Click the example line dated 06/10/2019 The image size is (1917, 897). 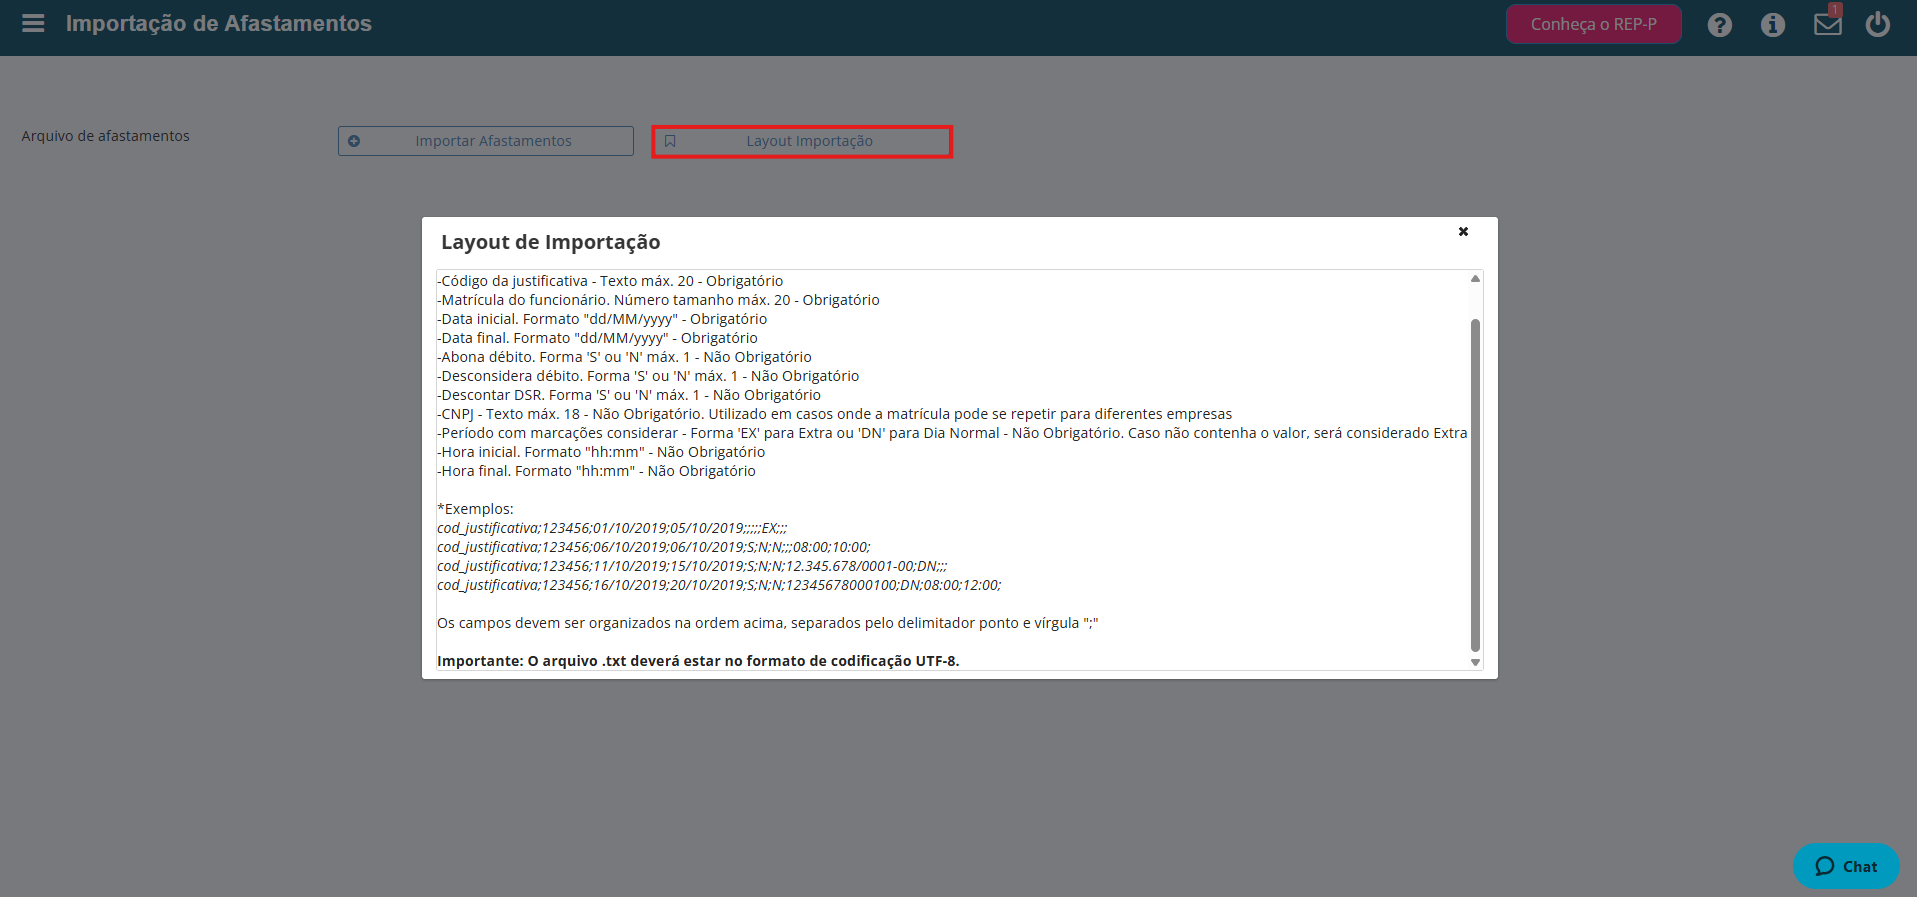[x=654, y=547]
